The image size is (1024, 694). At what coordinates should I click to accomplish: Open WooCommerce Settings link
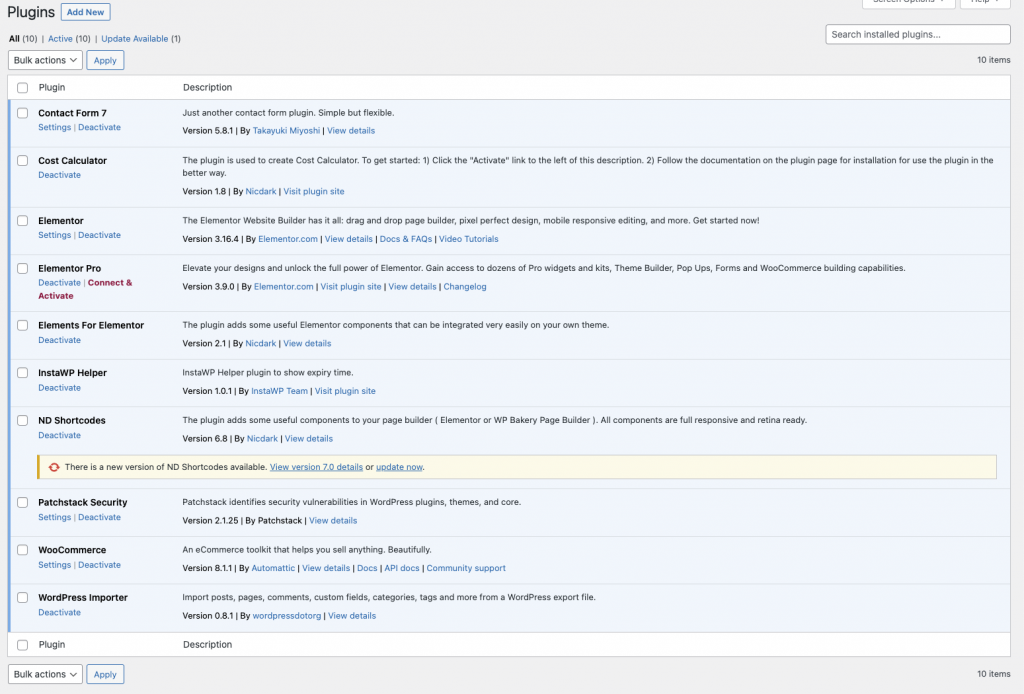pyautogui.click(x=54, y=565)
